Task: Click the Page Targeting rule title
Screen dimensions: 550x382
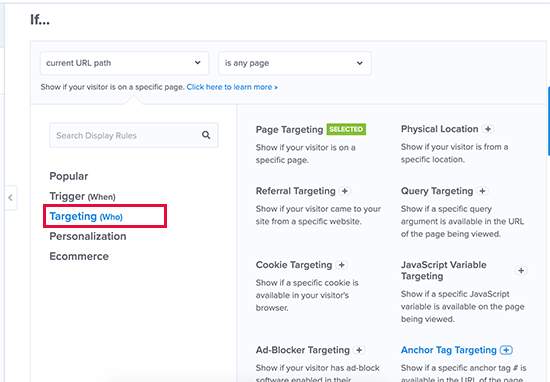Action: pyautogui.click(x=289, y=129)
